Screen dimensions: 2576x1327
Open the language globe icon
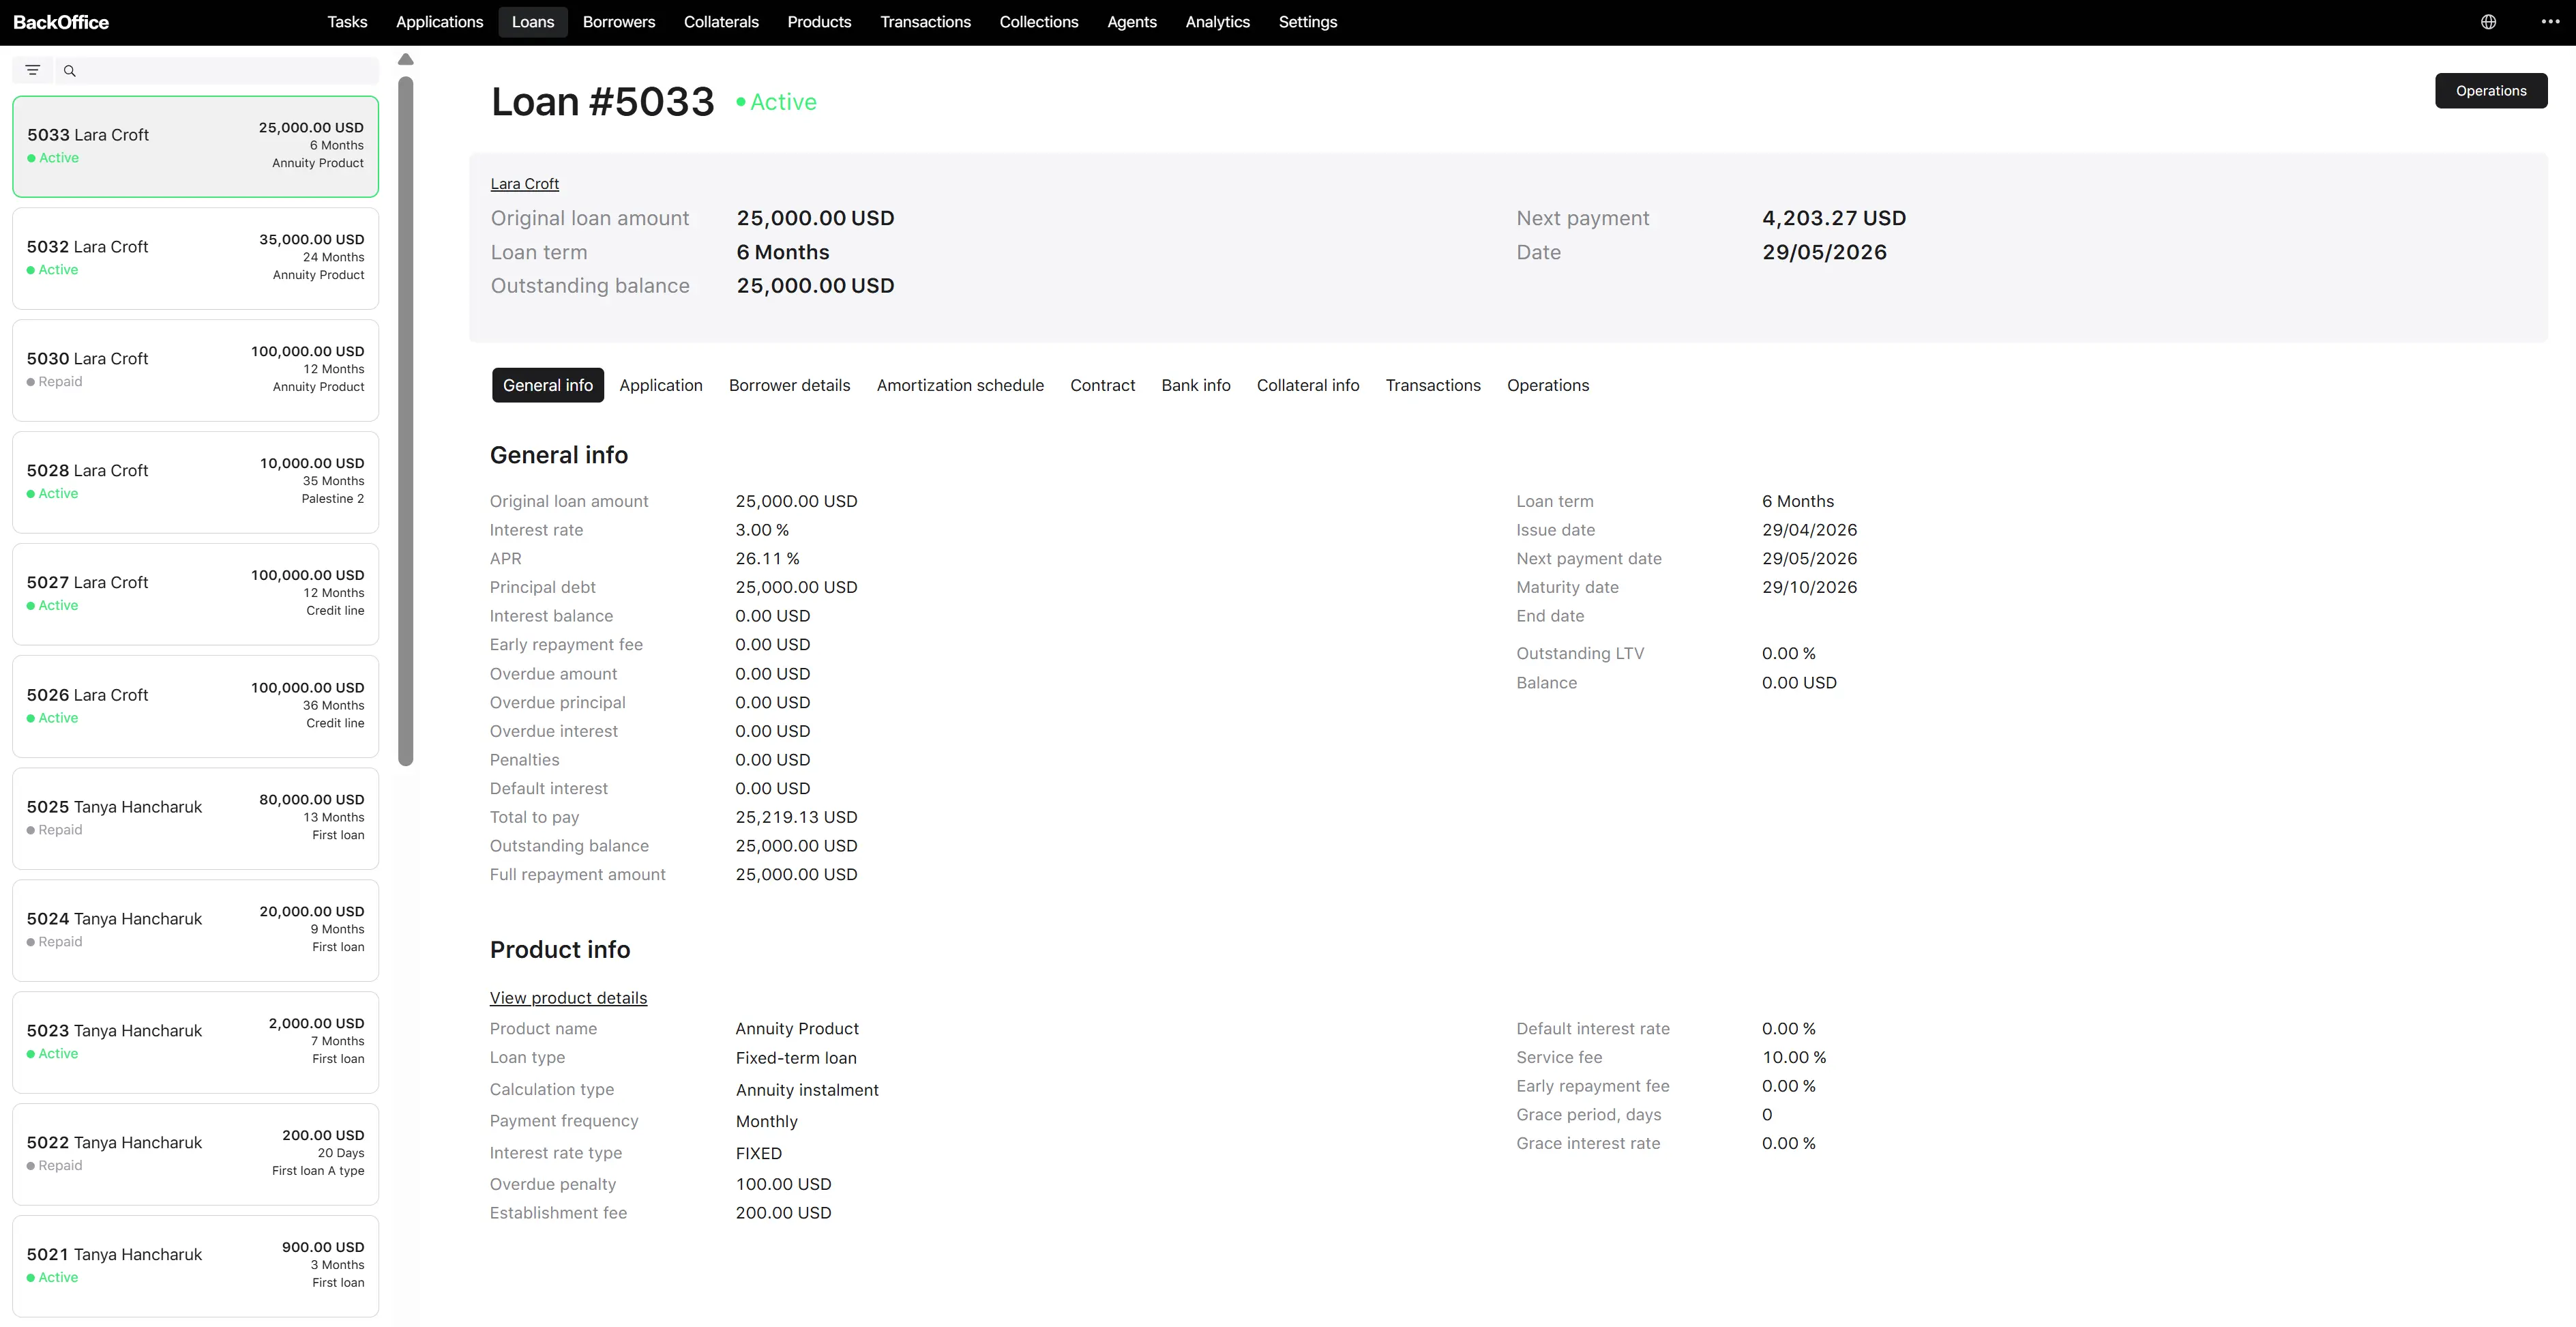pyautogui.click(x=2488, y=22)
